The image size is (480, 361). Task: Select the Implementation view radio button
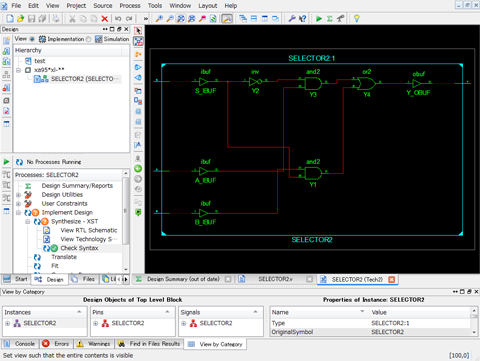tap(32, 39)
